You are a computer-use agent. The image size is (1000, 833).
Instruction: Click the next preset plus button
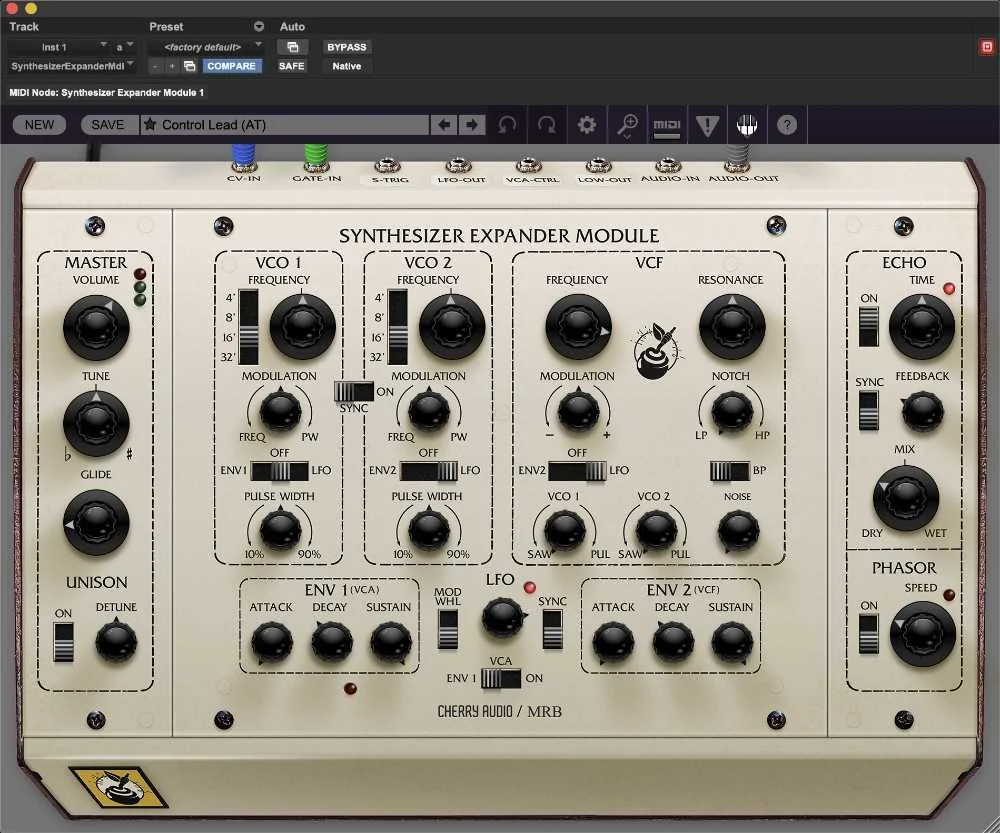pos(172,66)
